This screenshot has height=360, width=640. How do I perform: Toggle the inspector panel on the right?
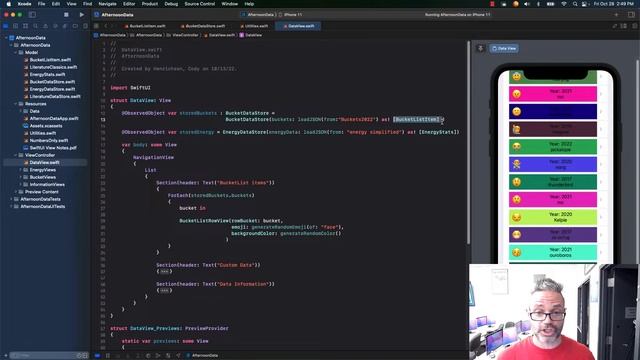click(631, 15)
